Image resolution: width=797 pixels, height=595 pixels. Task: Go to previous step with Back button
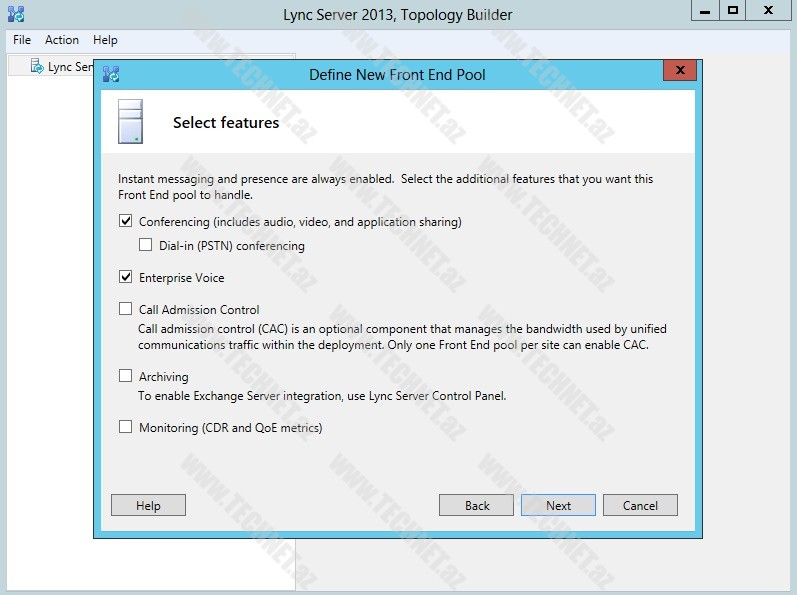click(x=477, y=505)
